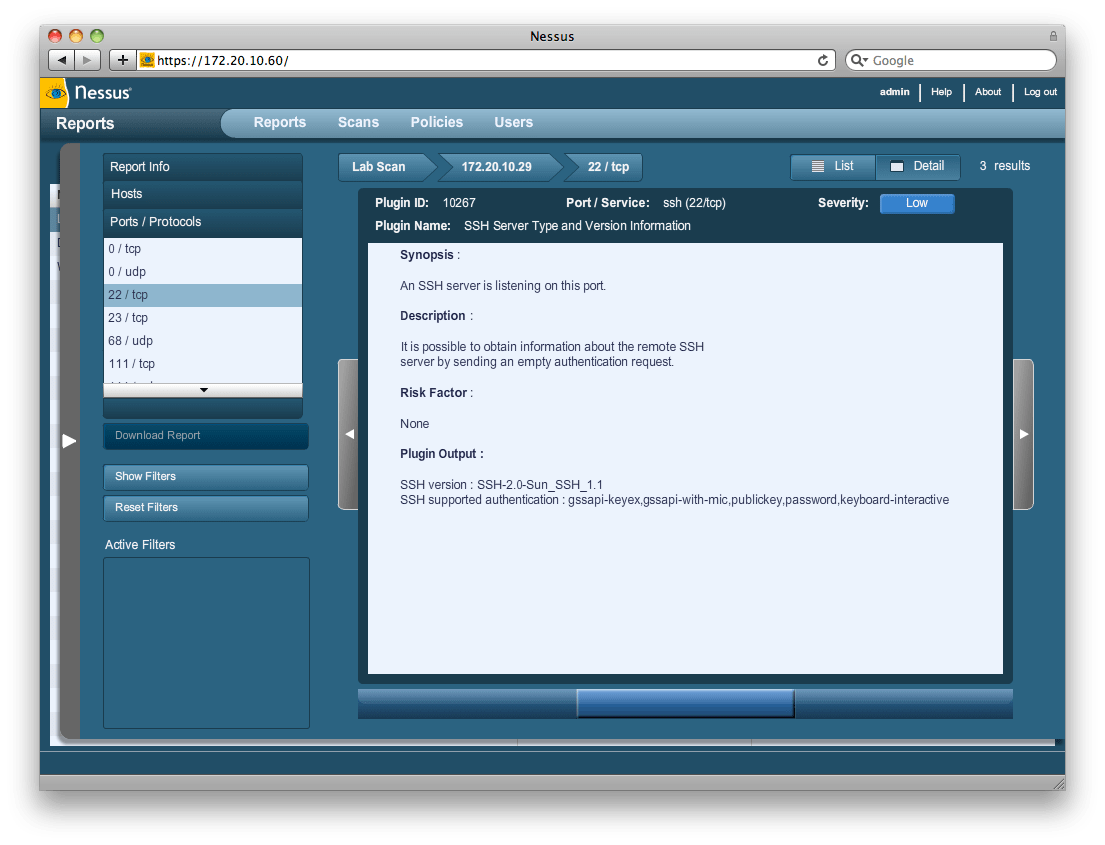This screenshot has height=845, width=1105.
Task: Click the plus add-bookmark button
Action: (x=123, y=60)
